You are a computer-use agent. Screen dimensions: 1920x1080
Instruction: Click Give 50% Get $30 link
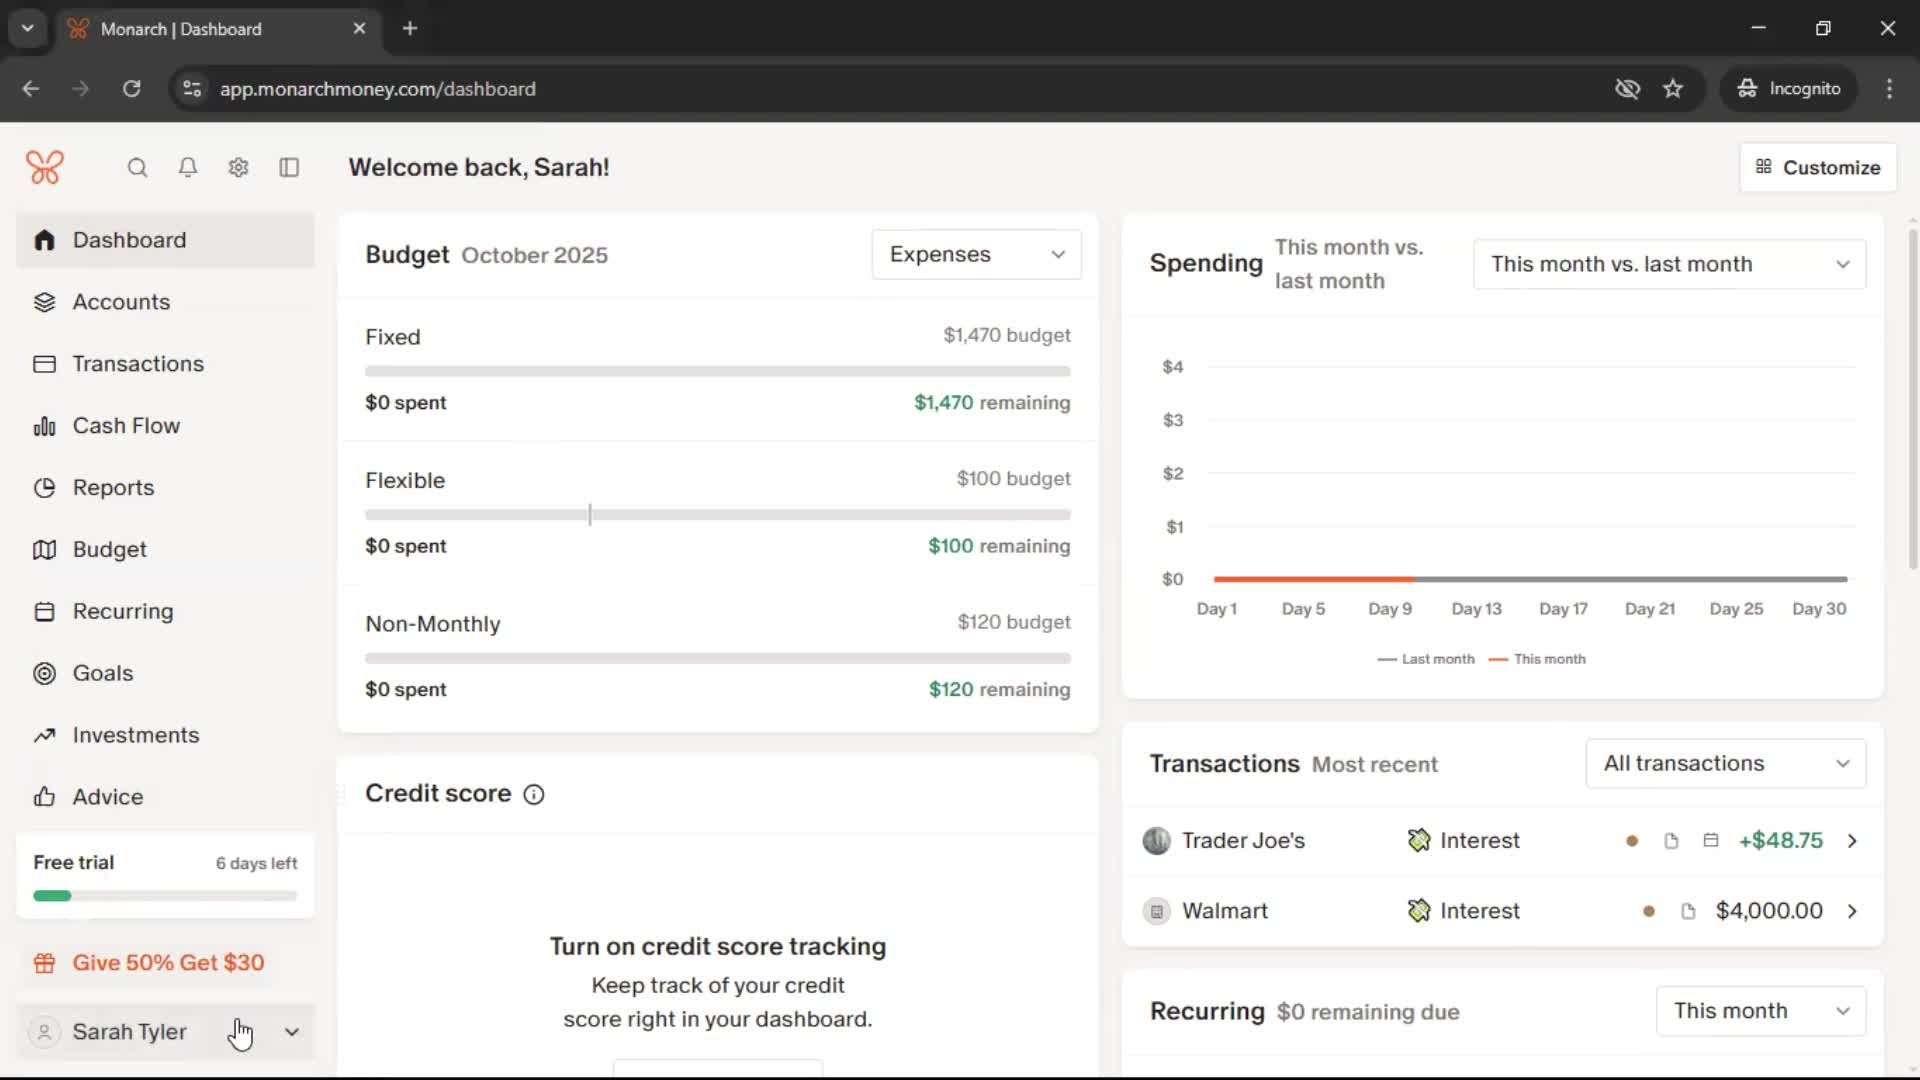point(168,963)
